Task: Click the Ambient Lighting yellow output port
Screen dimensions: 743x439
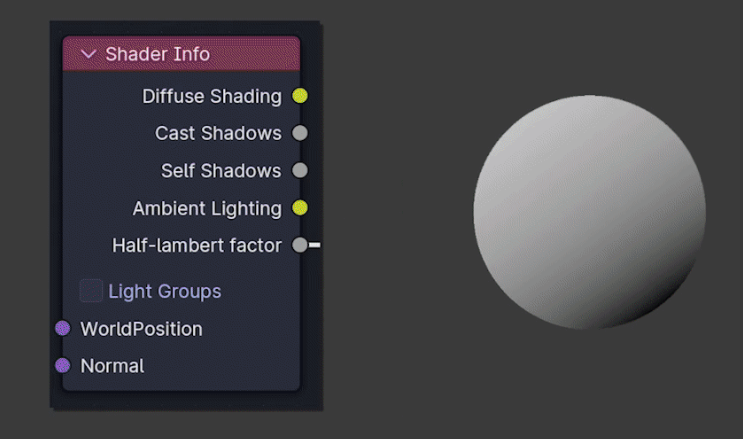Action: click(x=299, y=208)
